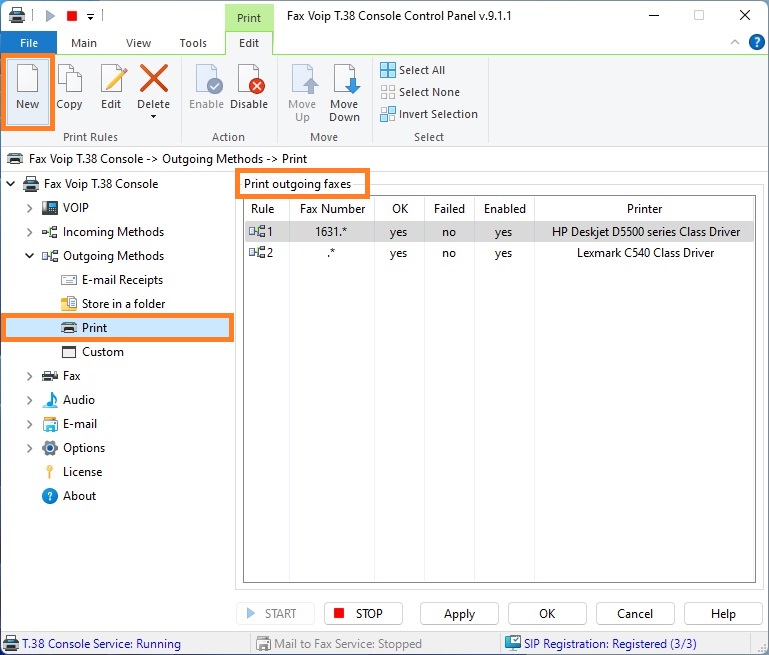Collapse the Outgoing Methods tree node
The height and width of the screenshot is (655, 769).
tap(29, 256)
